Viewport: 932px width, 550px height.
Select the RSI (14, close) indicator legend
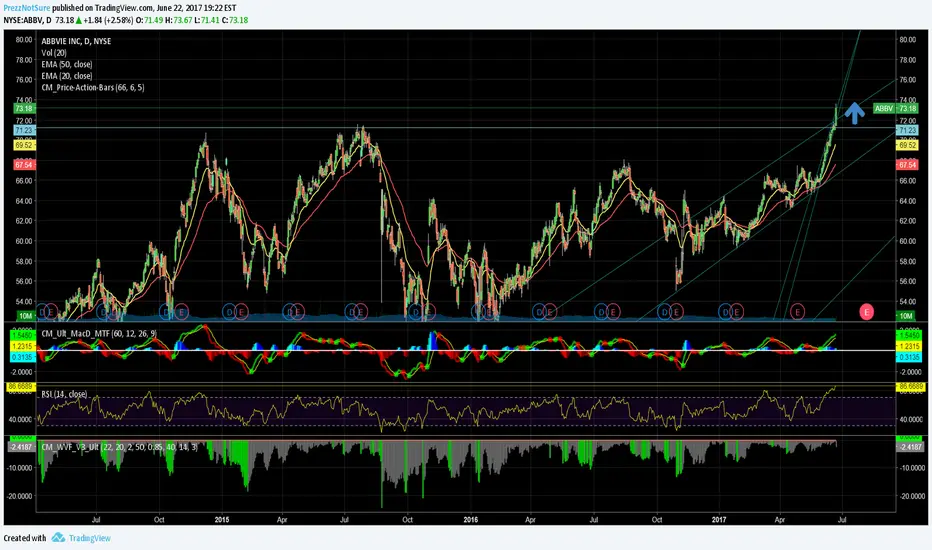click(x=64, y=394)
